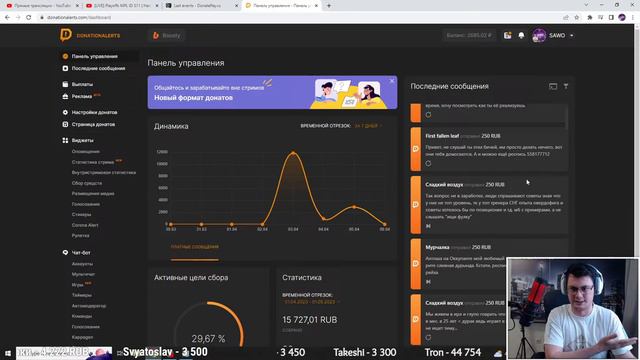Bookmark this page with the star icon

point(577,18)
